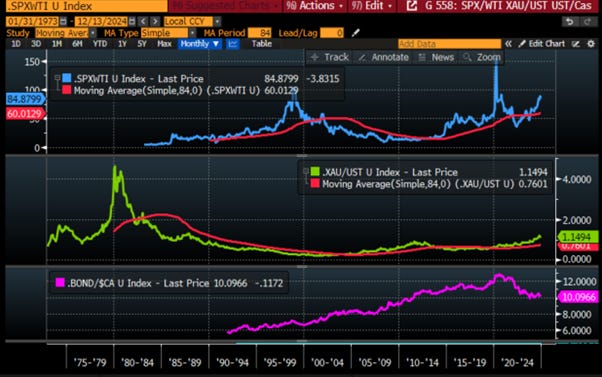The width and height of the screenshot is (602, 377).
Task: Activate the Track crosshair tool
Action: [330, 57]
